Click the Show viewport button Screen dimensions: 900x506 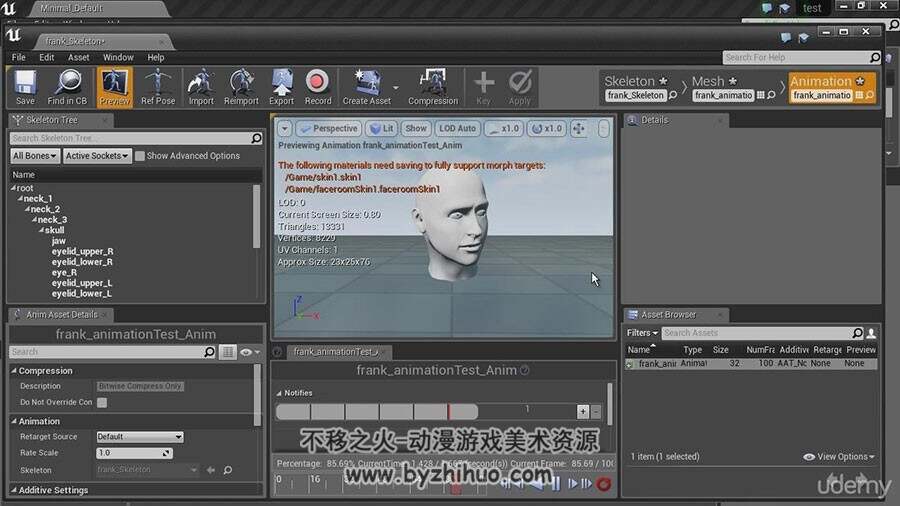416,129
